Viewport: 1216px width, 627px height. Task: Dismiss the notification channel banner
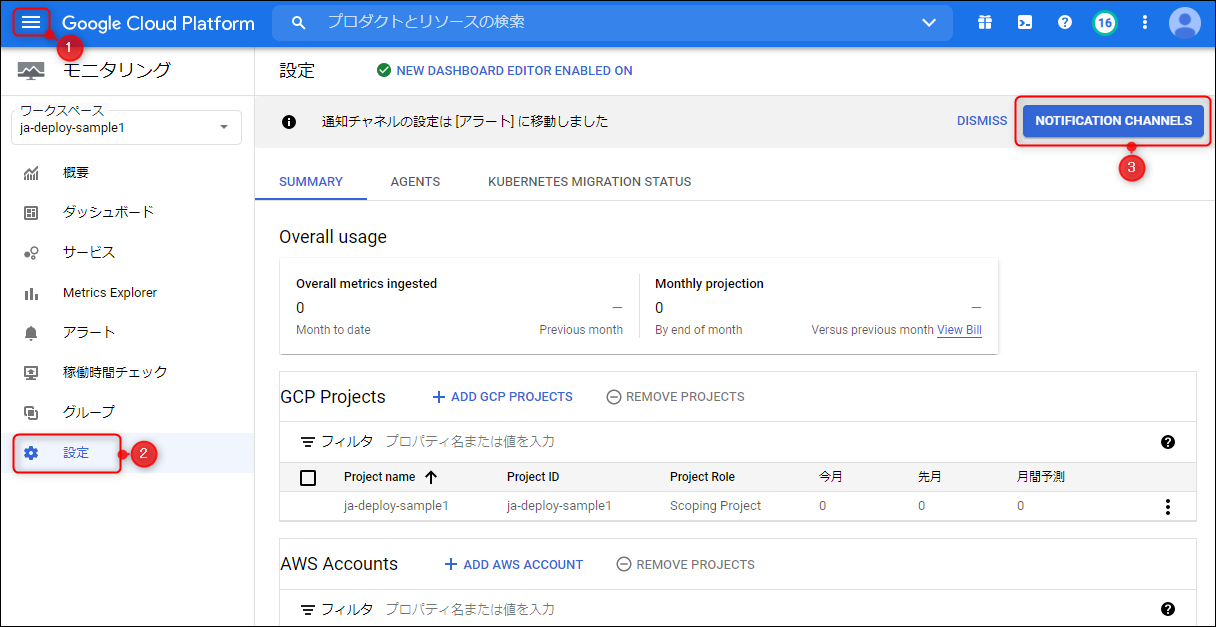pos(982,121)
